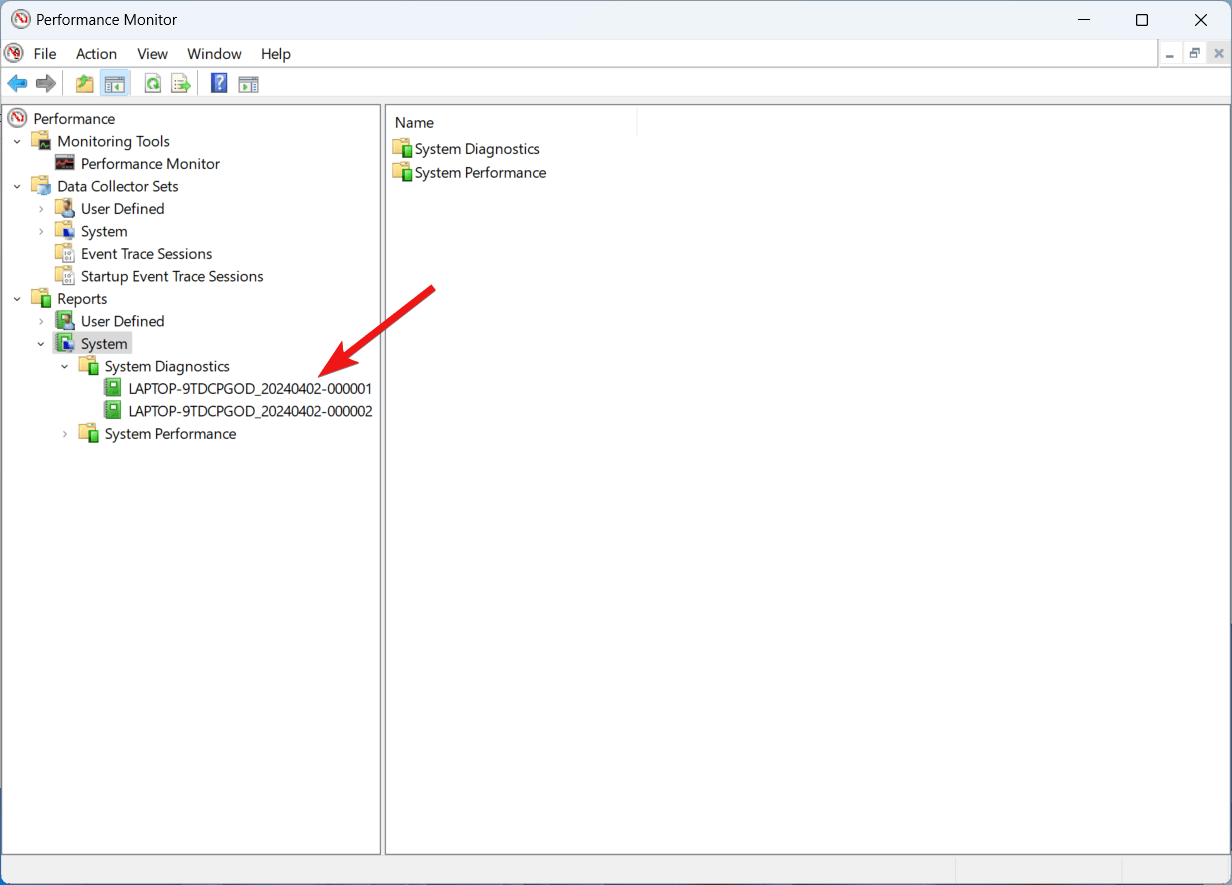Toggle Show/Hide Console Tree toolbar button

coord(115,84)
